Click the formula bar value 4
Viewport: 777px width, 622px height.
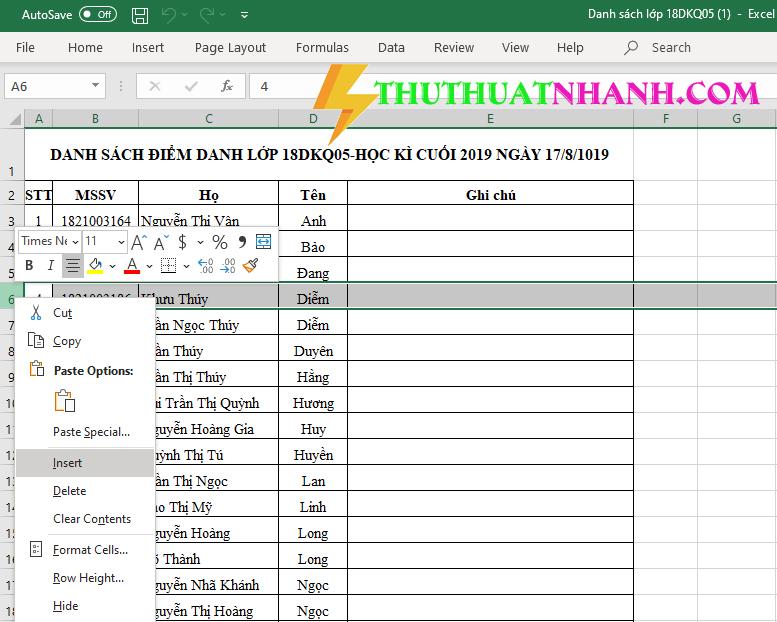point(264,87)
